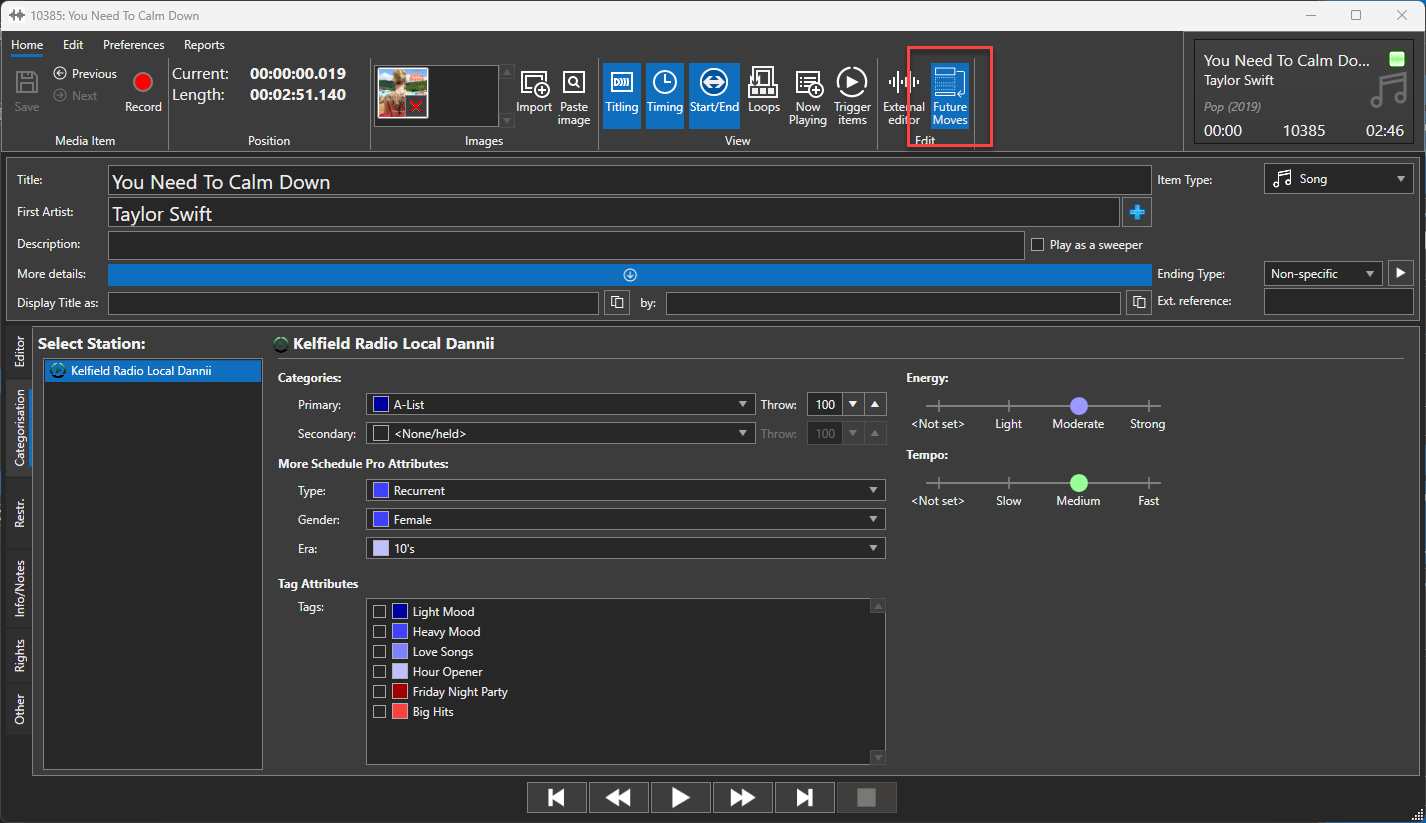Expand the More details bar
This screenshot has width=1426, height=823.
pos(629,275)
